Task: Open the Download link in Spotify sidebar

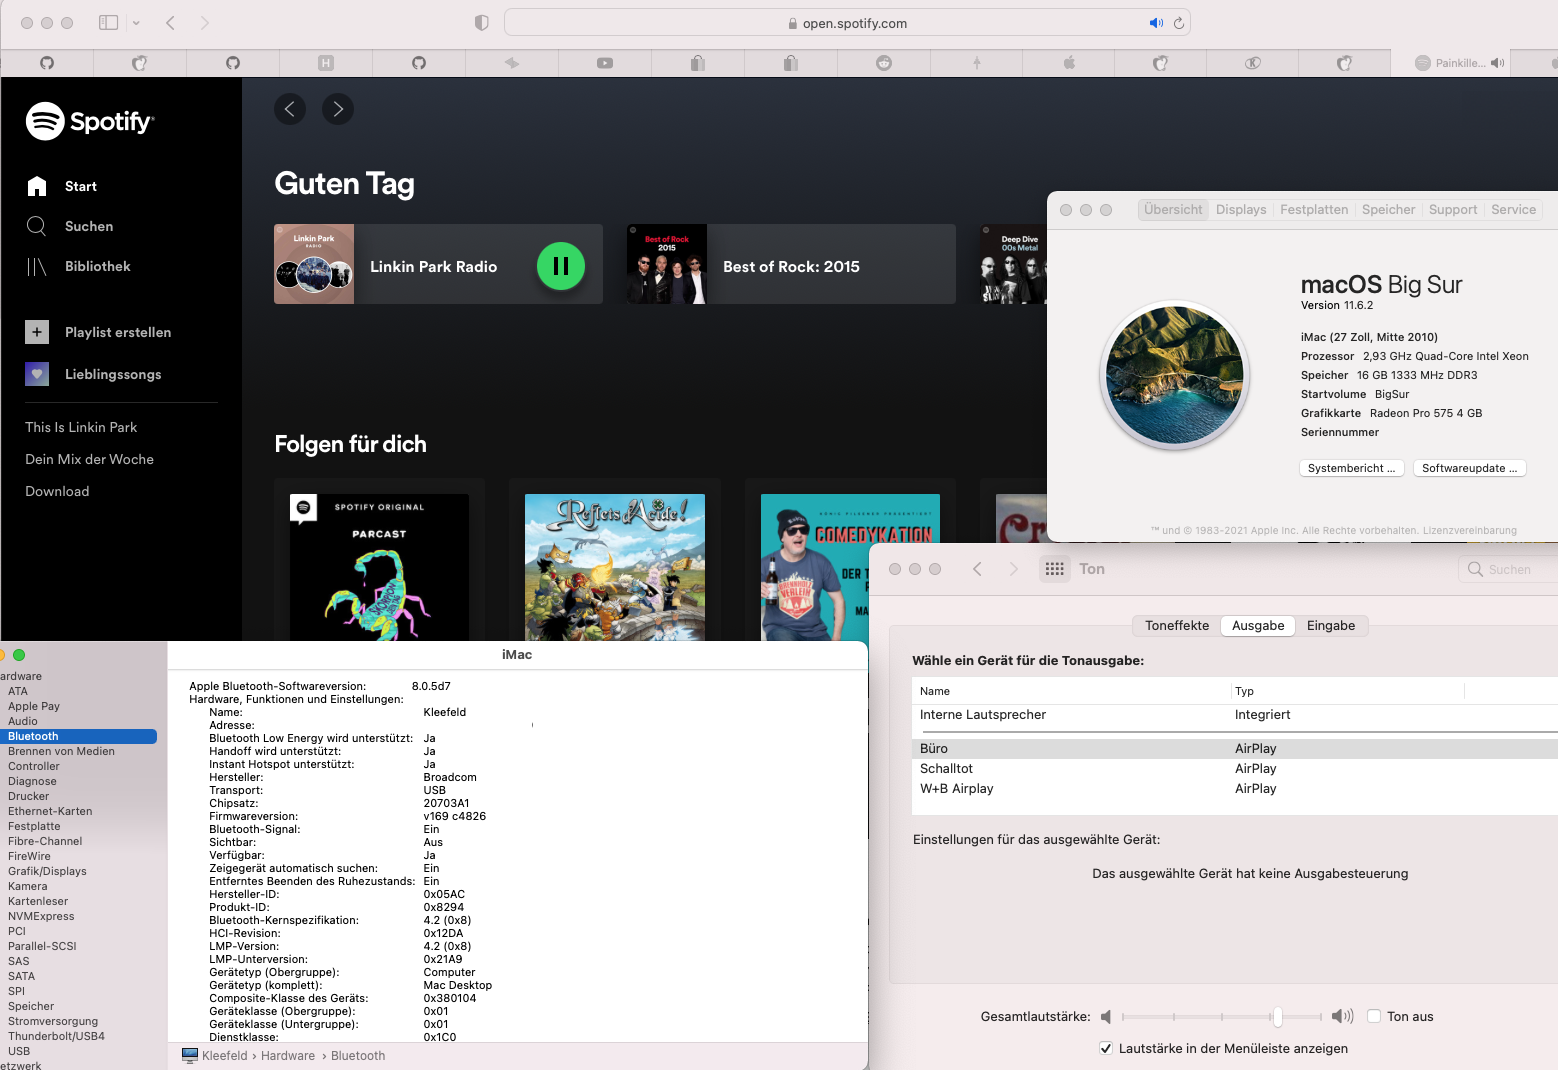Action: click(x=57, y=491)
